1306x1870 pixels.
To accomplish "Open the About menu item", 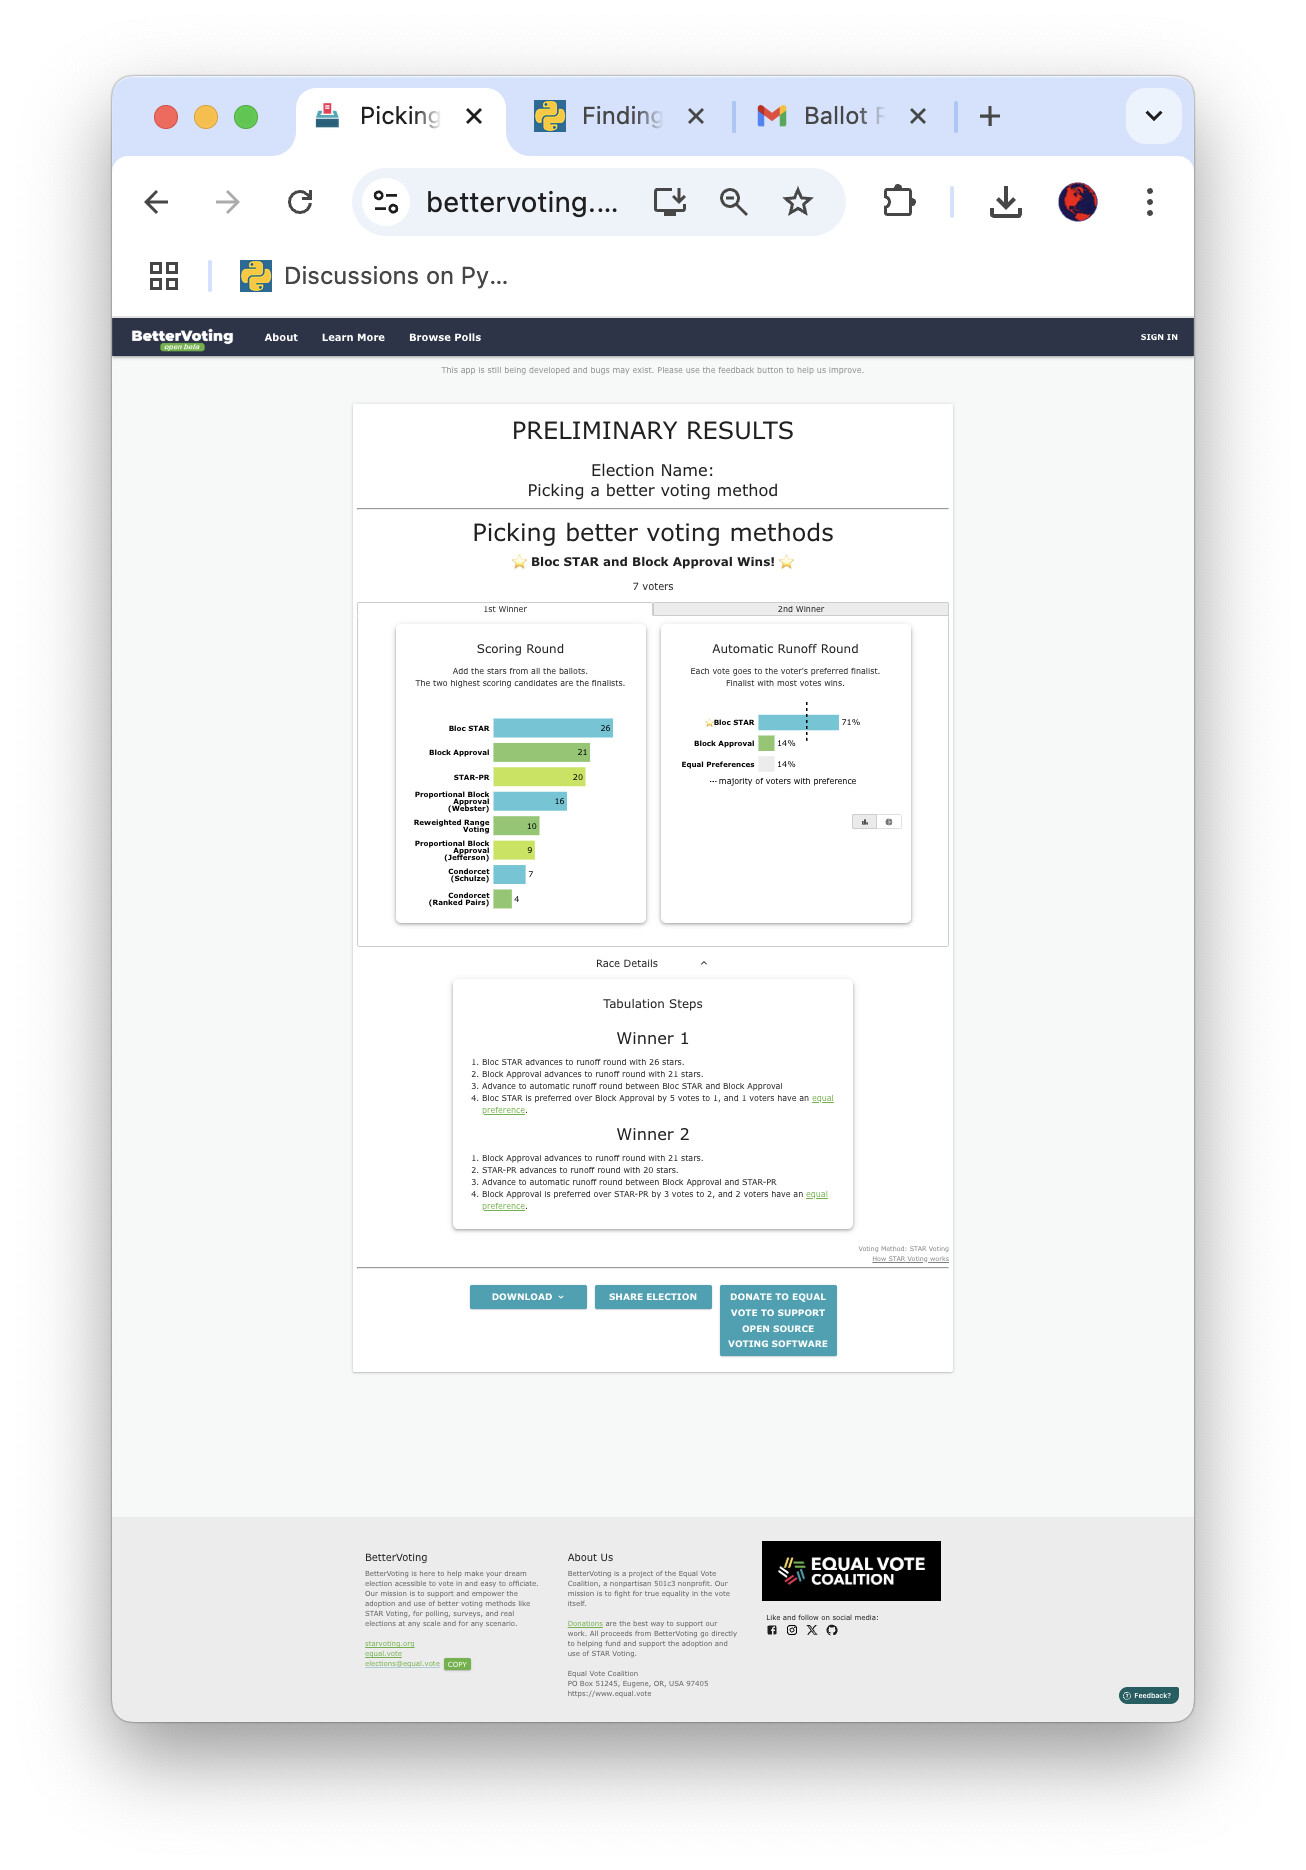I will tap(281, 338).
